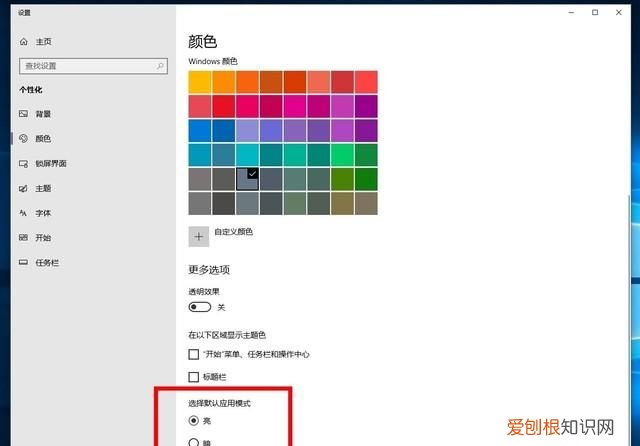Maximize the 设置 window

[595, 13]
